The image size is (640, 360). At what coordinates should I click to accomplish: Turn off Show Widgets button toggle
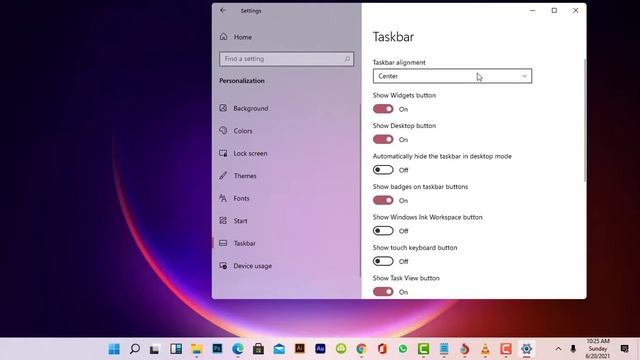point(383,109)
